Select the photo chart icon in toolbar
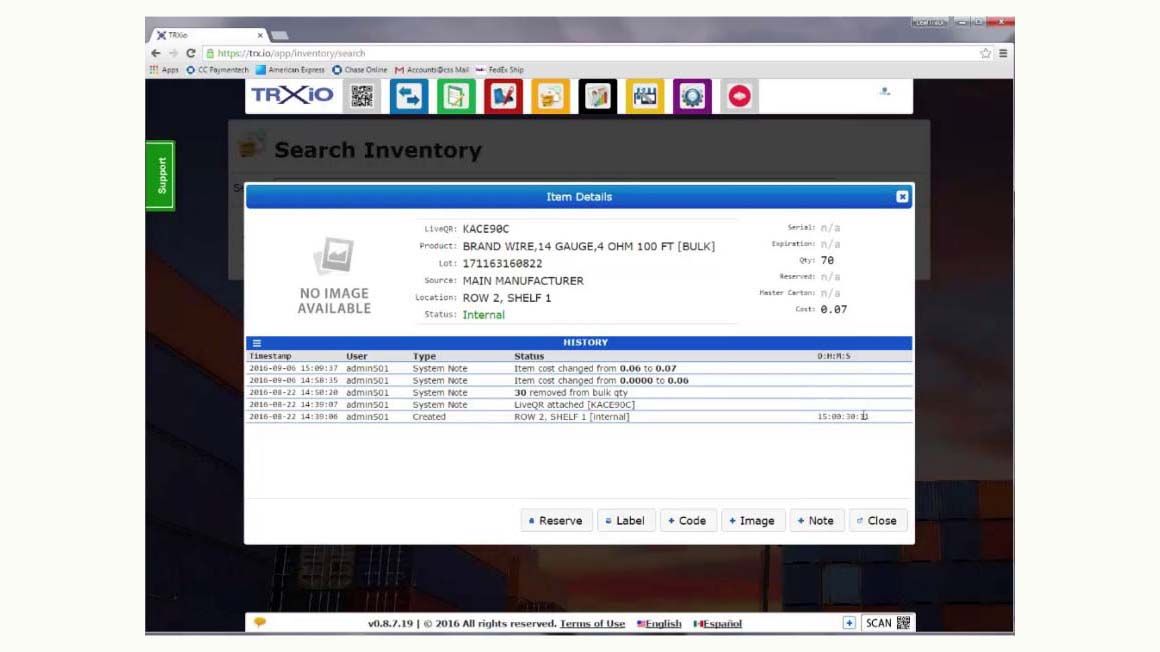The image size is (1160, 652). tap(597, 97)
